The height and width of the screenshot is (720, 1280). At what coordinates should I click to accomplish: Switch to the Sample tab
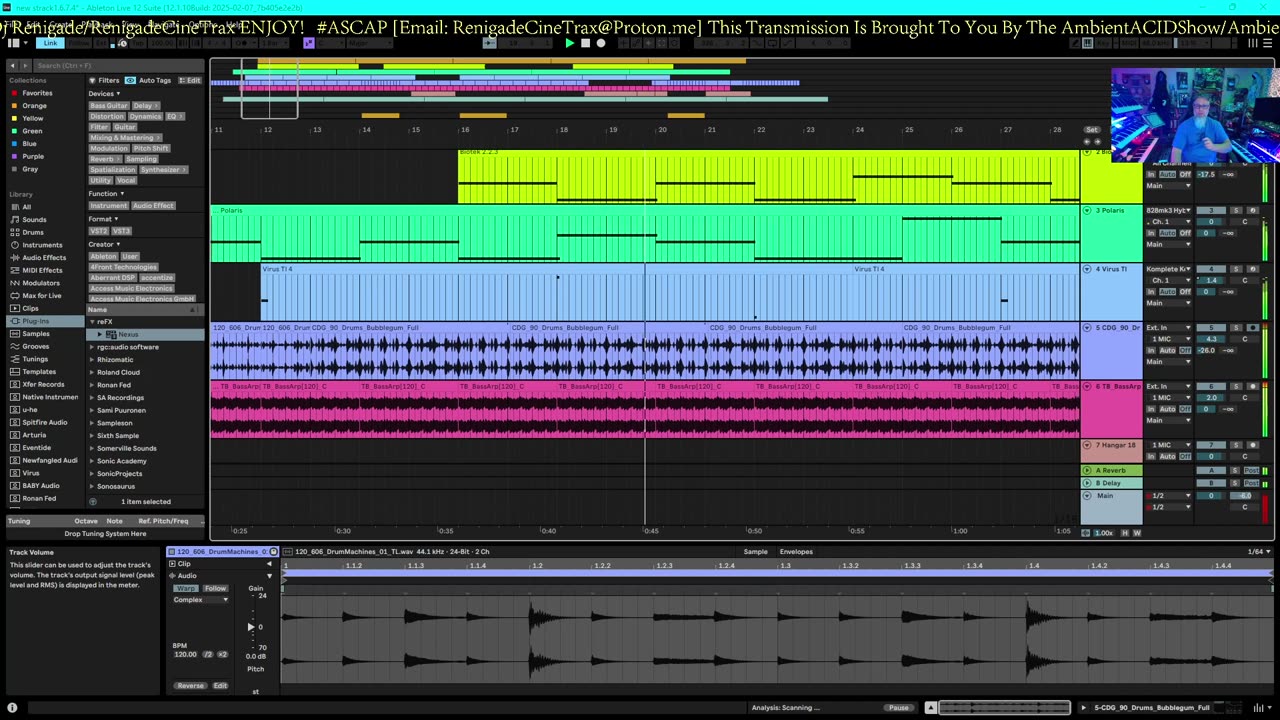755,551
